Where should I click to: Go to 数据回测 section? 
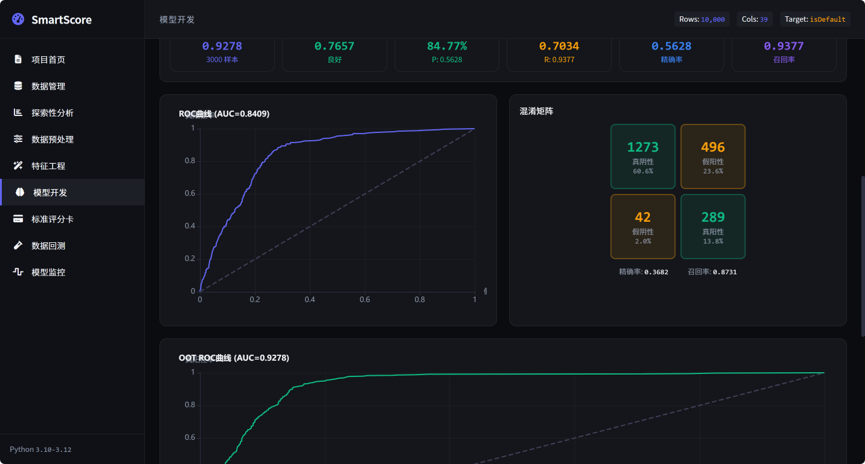pos(72,246)
